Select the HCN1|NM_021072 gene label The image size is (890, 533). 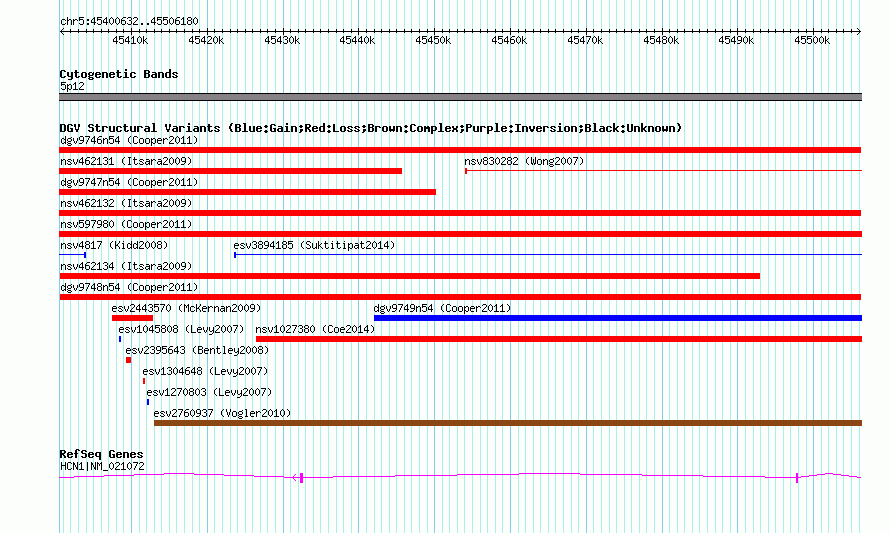pyautogui.click(x=102, y=467)
